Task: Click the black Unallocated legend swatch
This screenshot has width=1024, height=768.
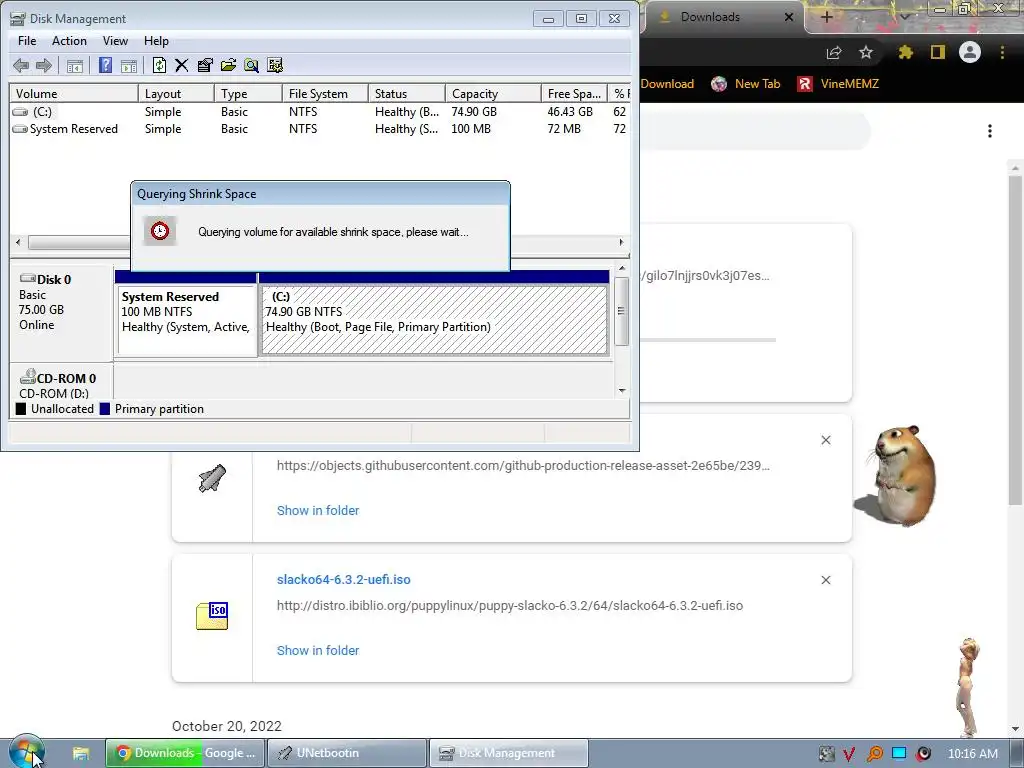Action: click(21, 409)
